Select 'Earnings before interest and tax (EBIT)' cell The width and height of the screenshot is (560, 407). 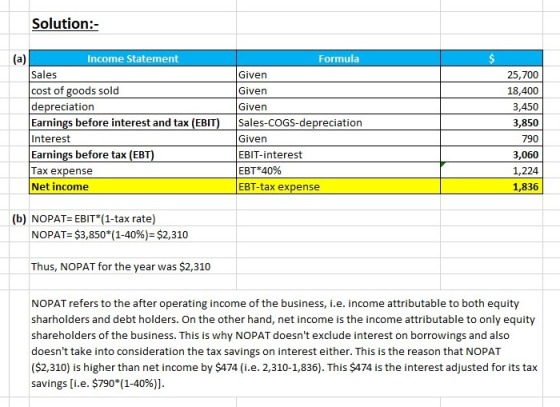pos(132,123)
